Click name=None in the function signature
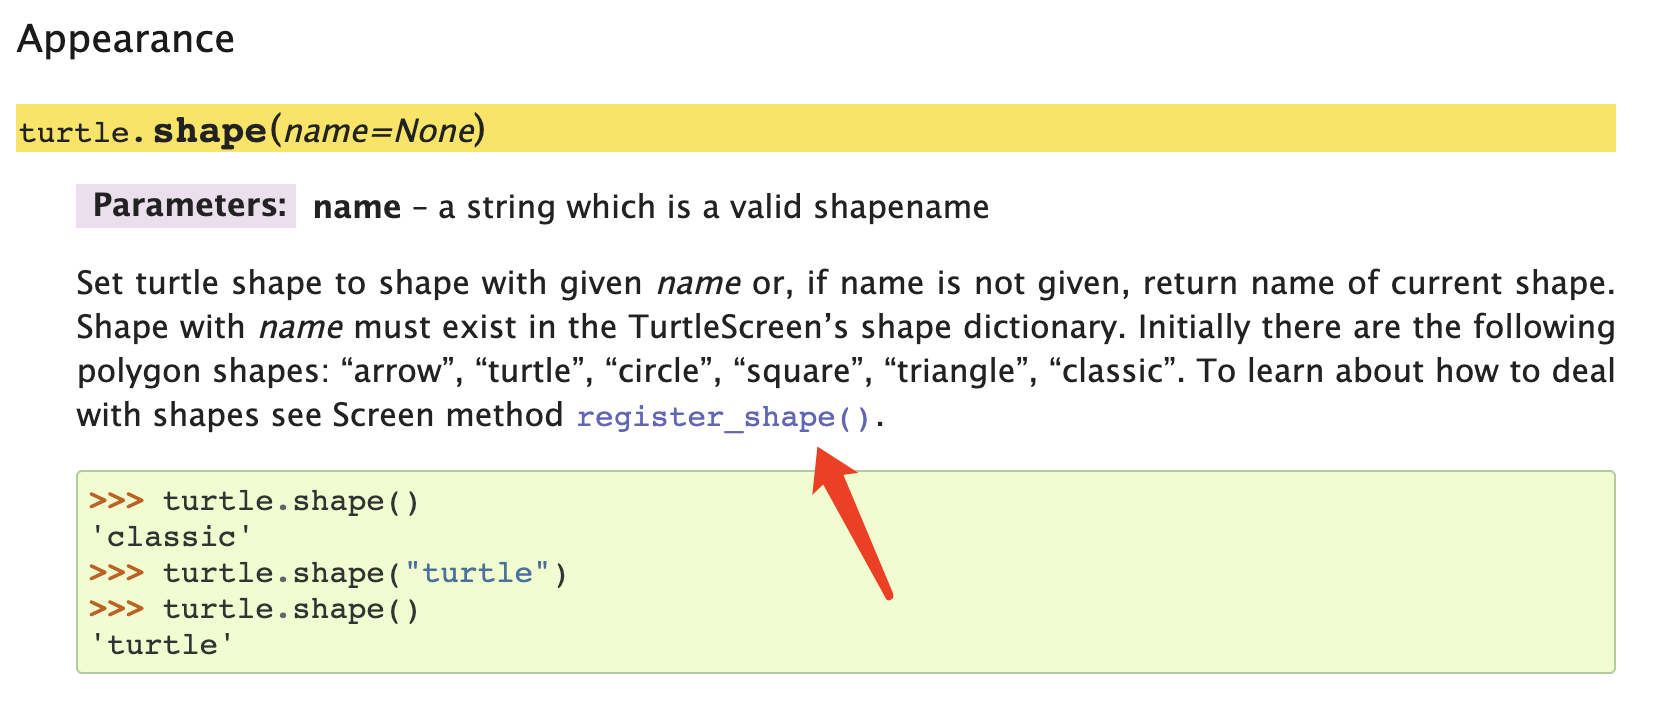This screenshot has height=702, width=1656. tap(378, 130)
